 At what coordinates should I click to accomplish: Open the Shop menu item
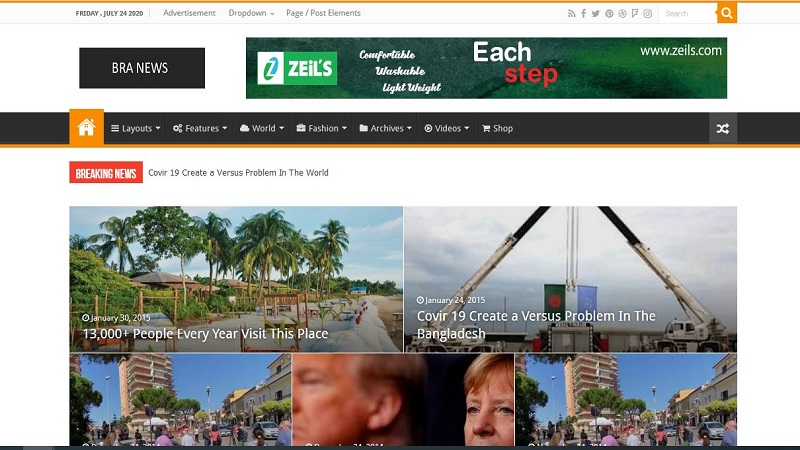tap(497, 128)
